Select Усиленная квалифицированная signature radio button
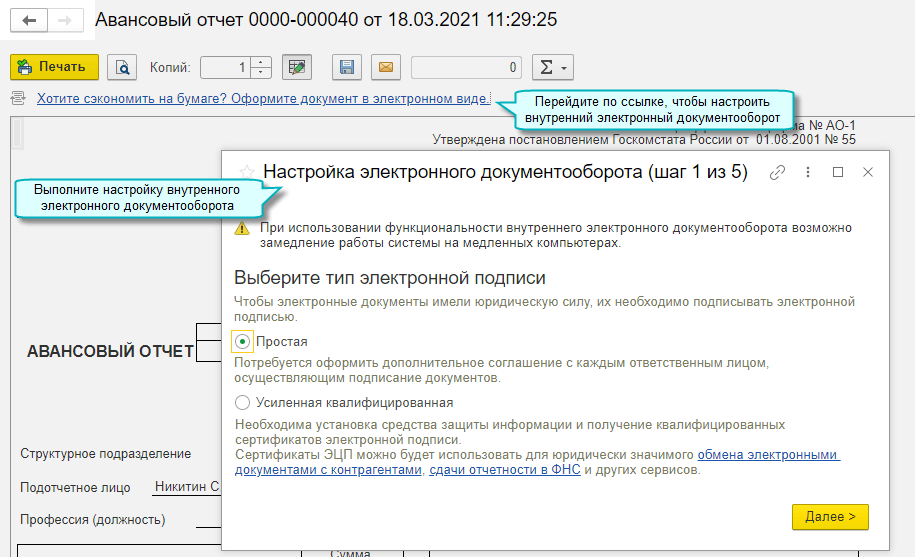Viewport: 915px width, 557px height. (242, 402)
